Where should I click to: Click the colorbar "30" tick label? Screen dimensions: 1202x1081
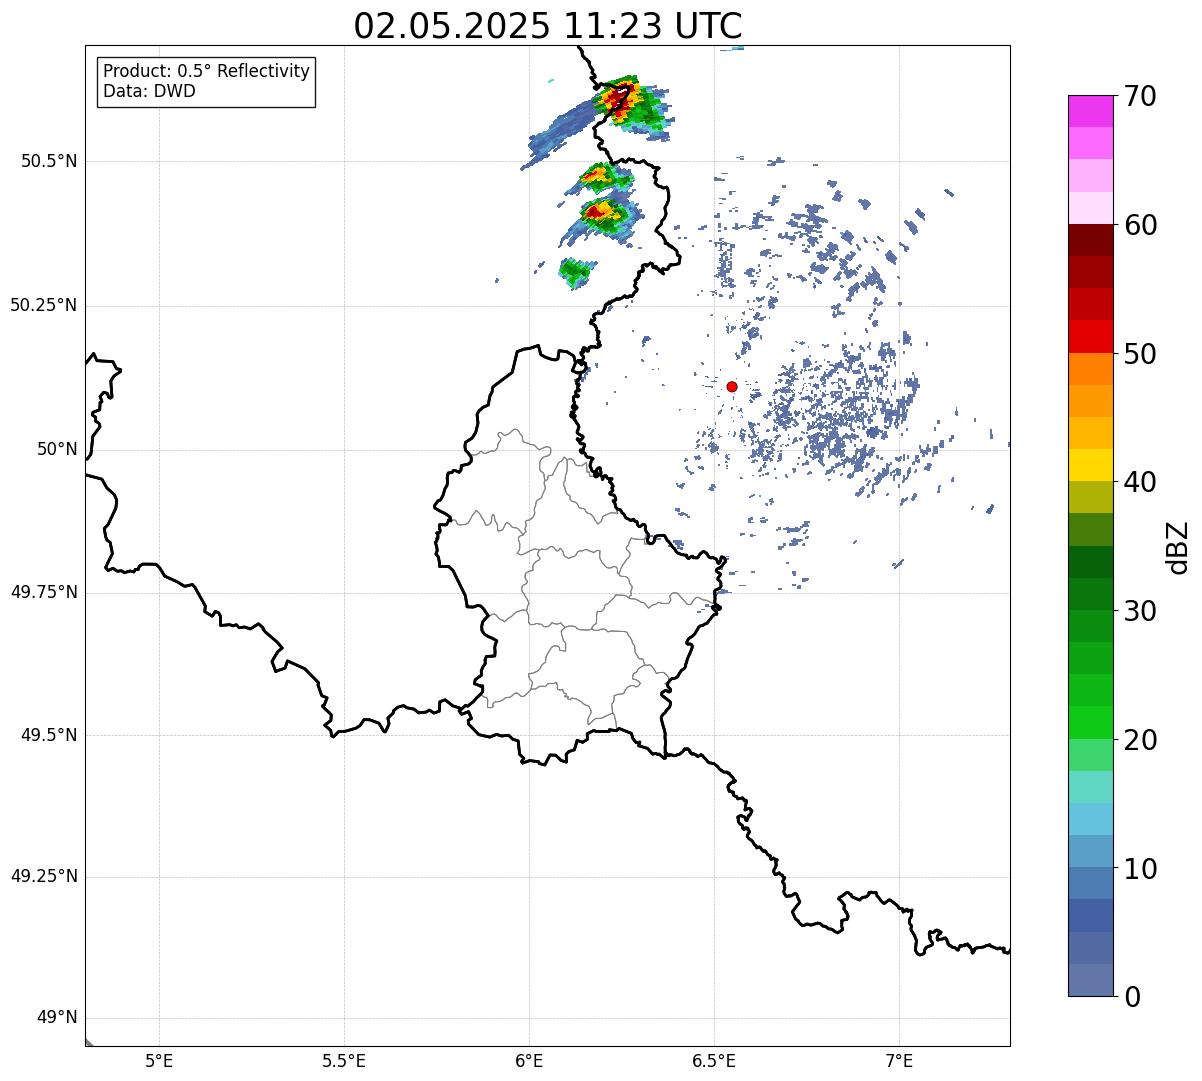pos(1141,611)
